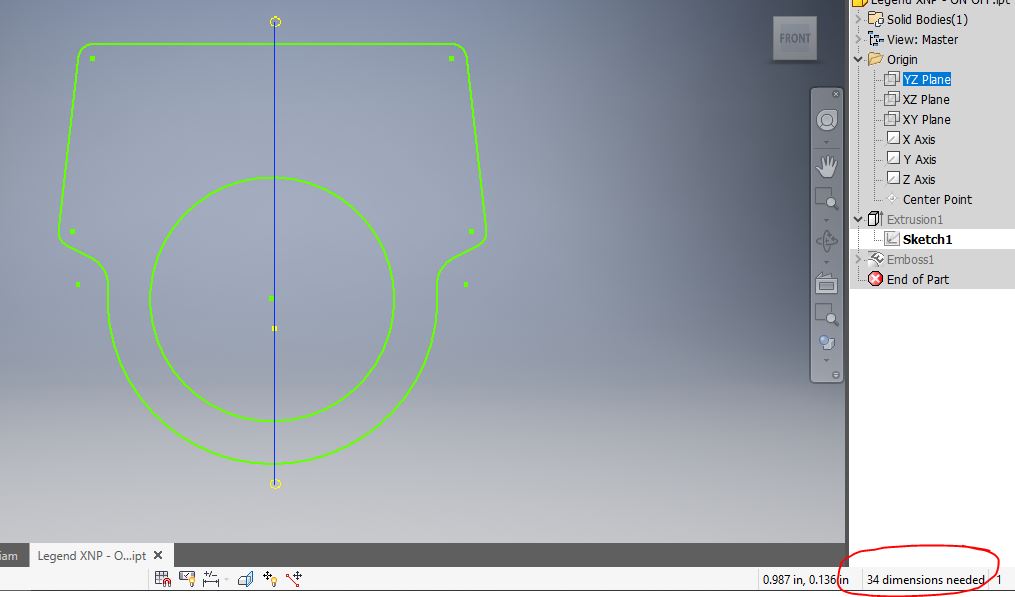Select the Pan tool
The height and width of the screenshot is (597, 1015).
pyautogui.click(x=828, y=166)
